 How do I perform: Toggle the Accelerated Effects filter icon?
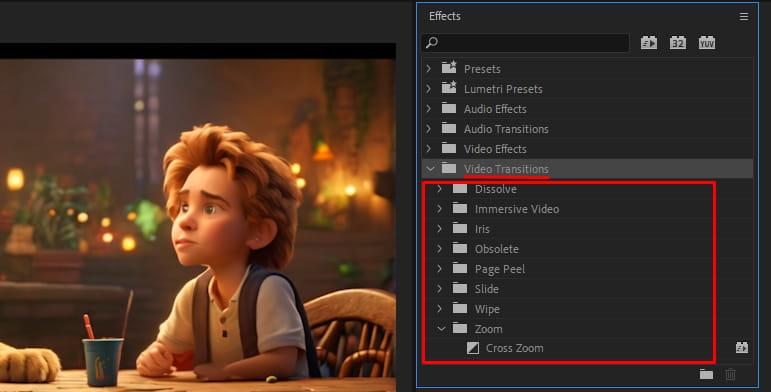pyautogui.click(x=649, y=43)
